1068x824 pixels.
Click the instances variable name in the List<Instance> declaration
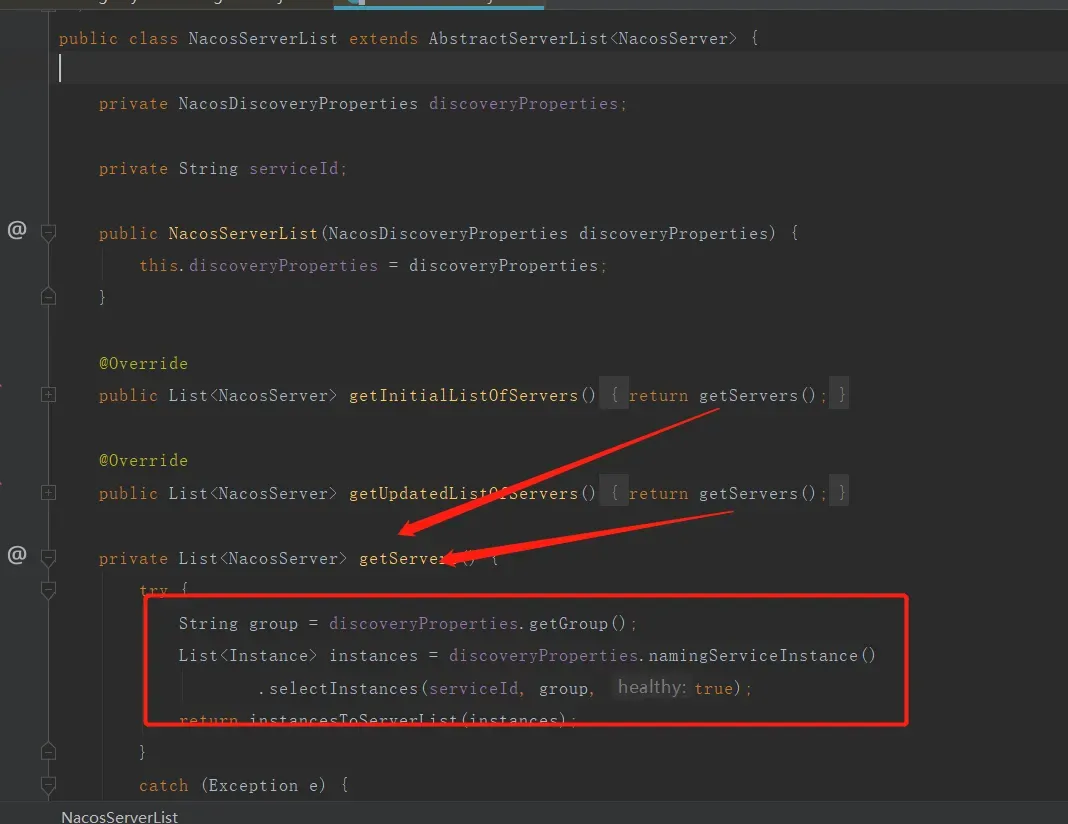coord(373,655)
